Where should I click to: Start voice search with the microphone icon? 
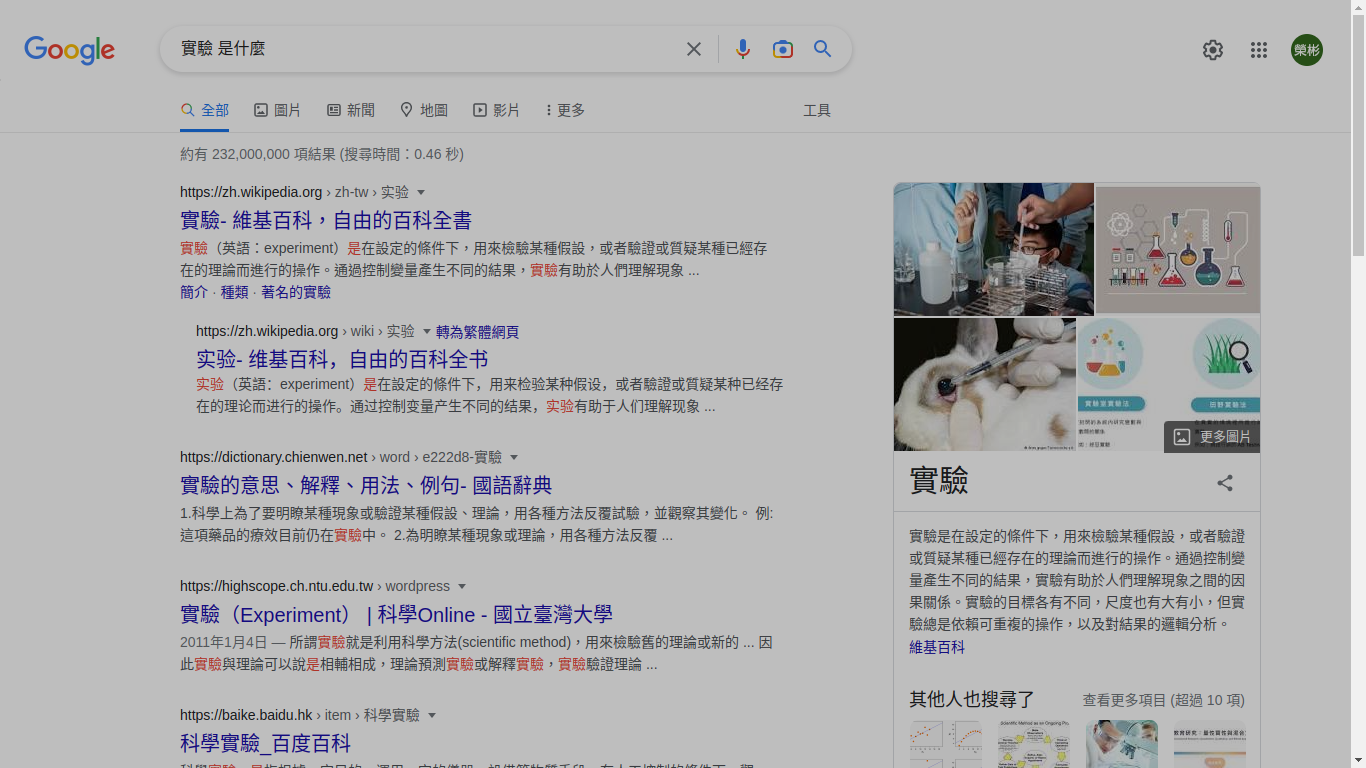[742, 49]
